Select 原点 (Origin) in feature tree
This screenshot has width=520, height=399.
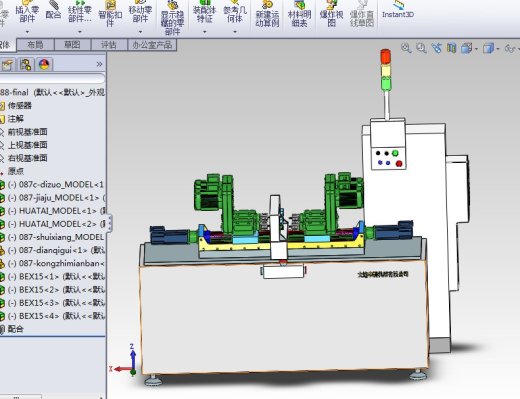(x=16, y=171)
